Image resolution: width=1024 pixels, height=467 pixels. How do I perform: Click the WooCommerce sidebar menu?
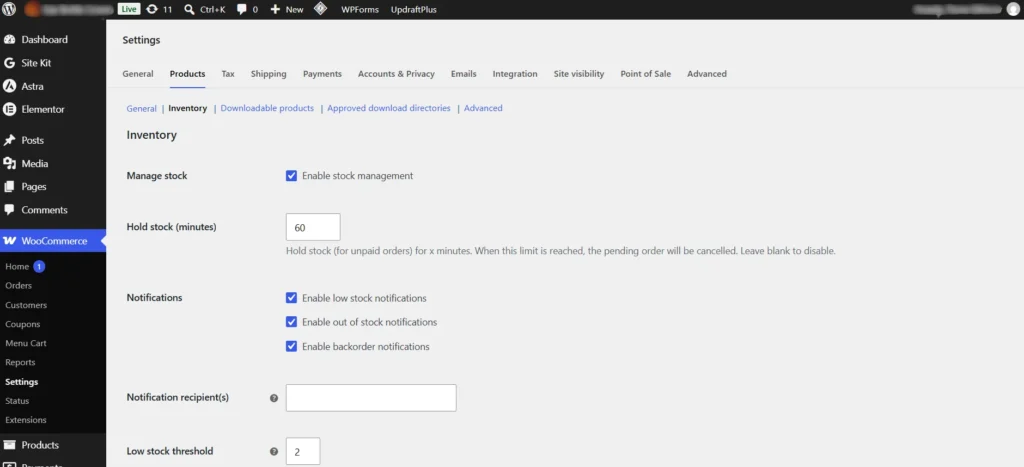pyautogui.click(x=53, y=241)
